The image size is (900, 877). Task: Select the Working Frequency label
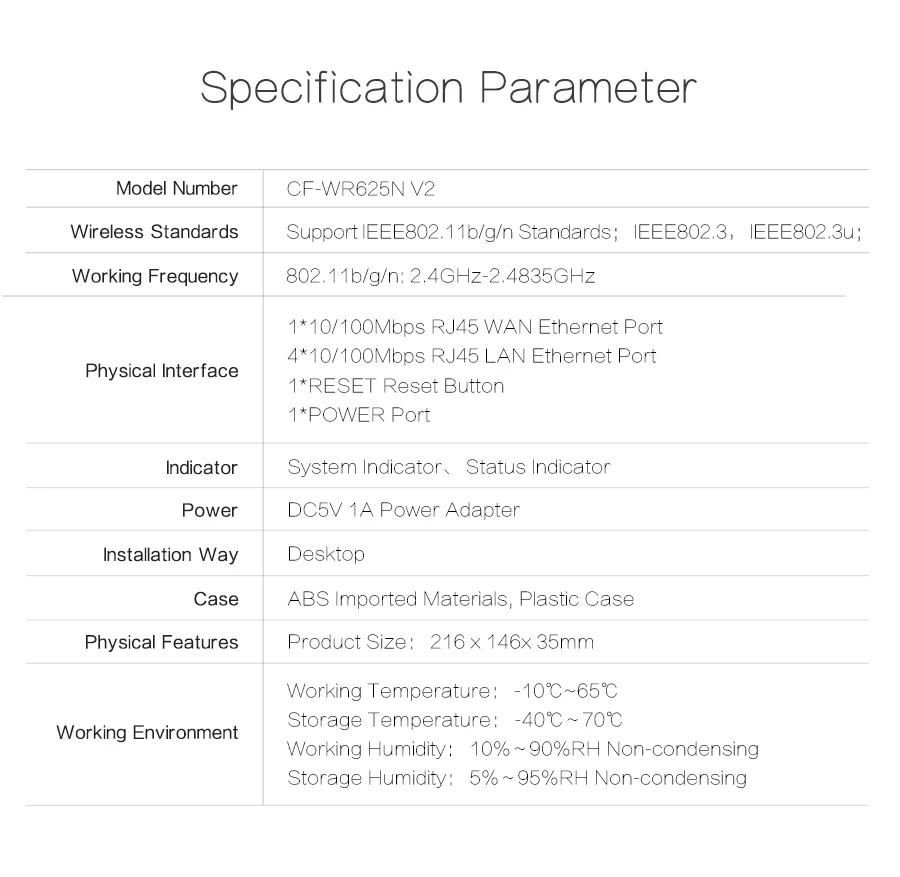155,276
